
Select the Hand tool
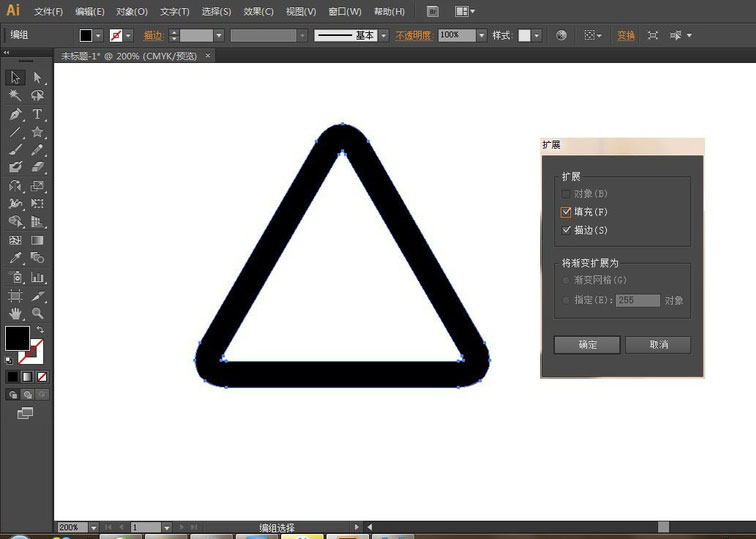coord(15,314)
